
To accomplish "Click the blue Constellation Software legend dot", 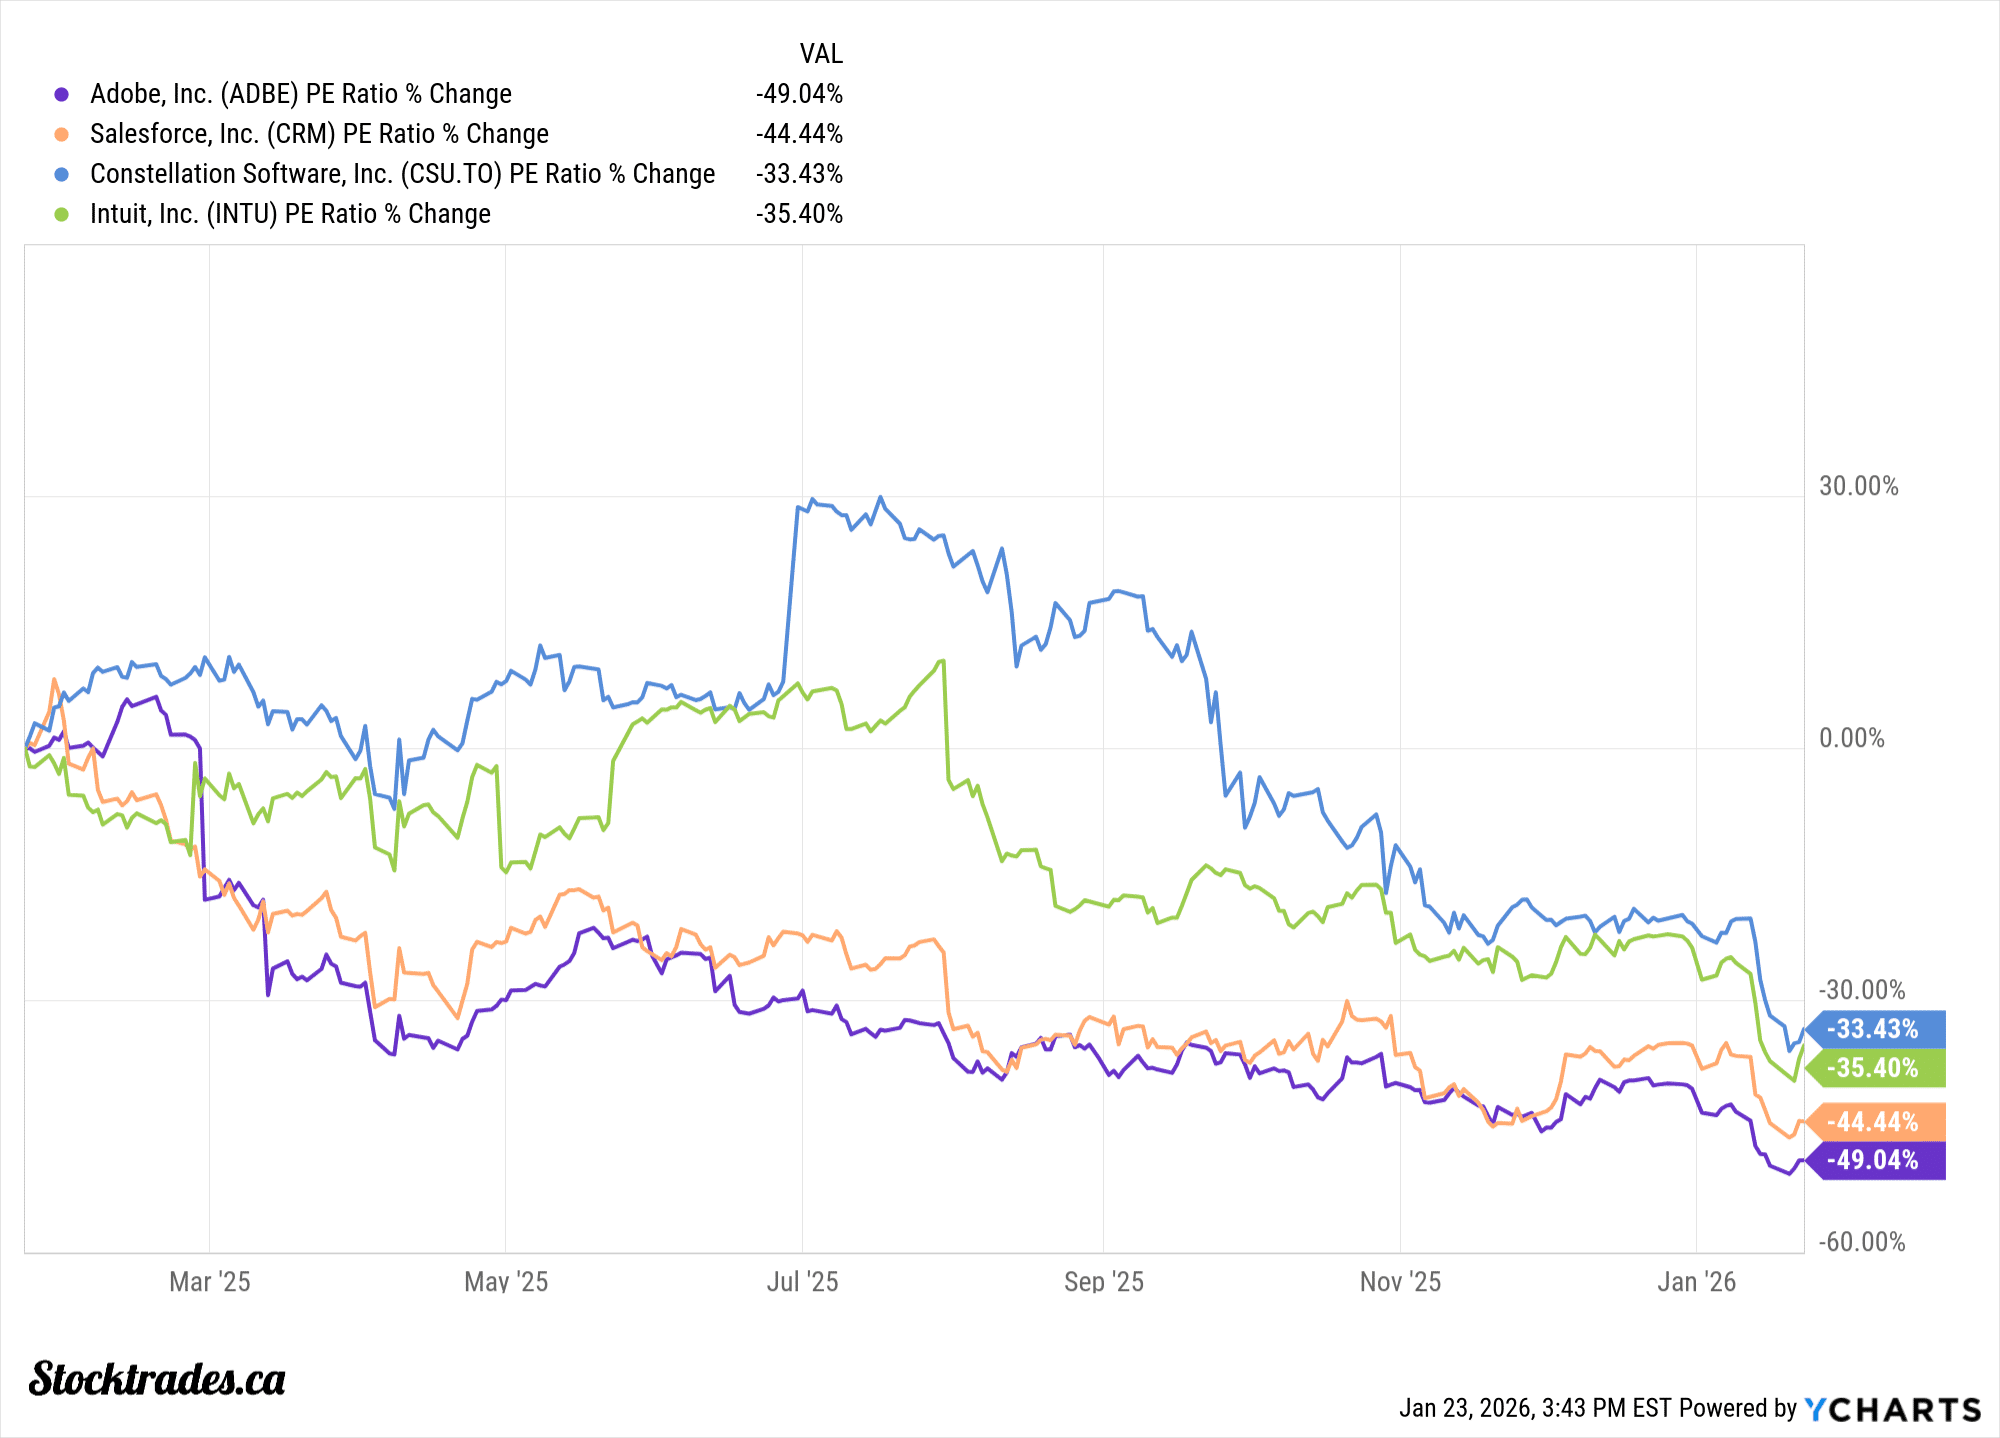I will (x=62, y=174).
